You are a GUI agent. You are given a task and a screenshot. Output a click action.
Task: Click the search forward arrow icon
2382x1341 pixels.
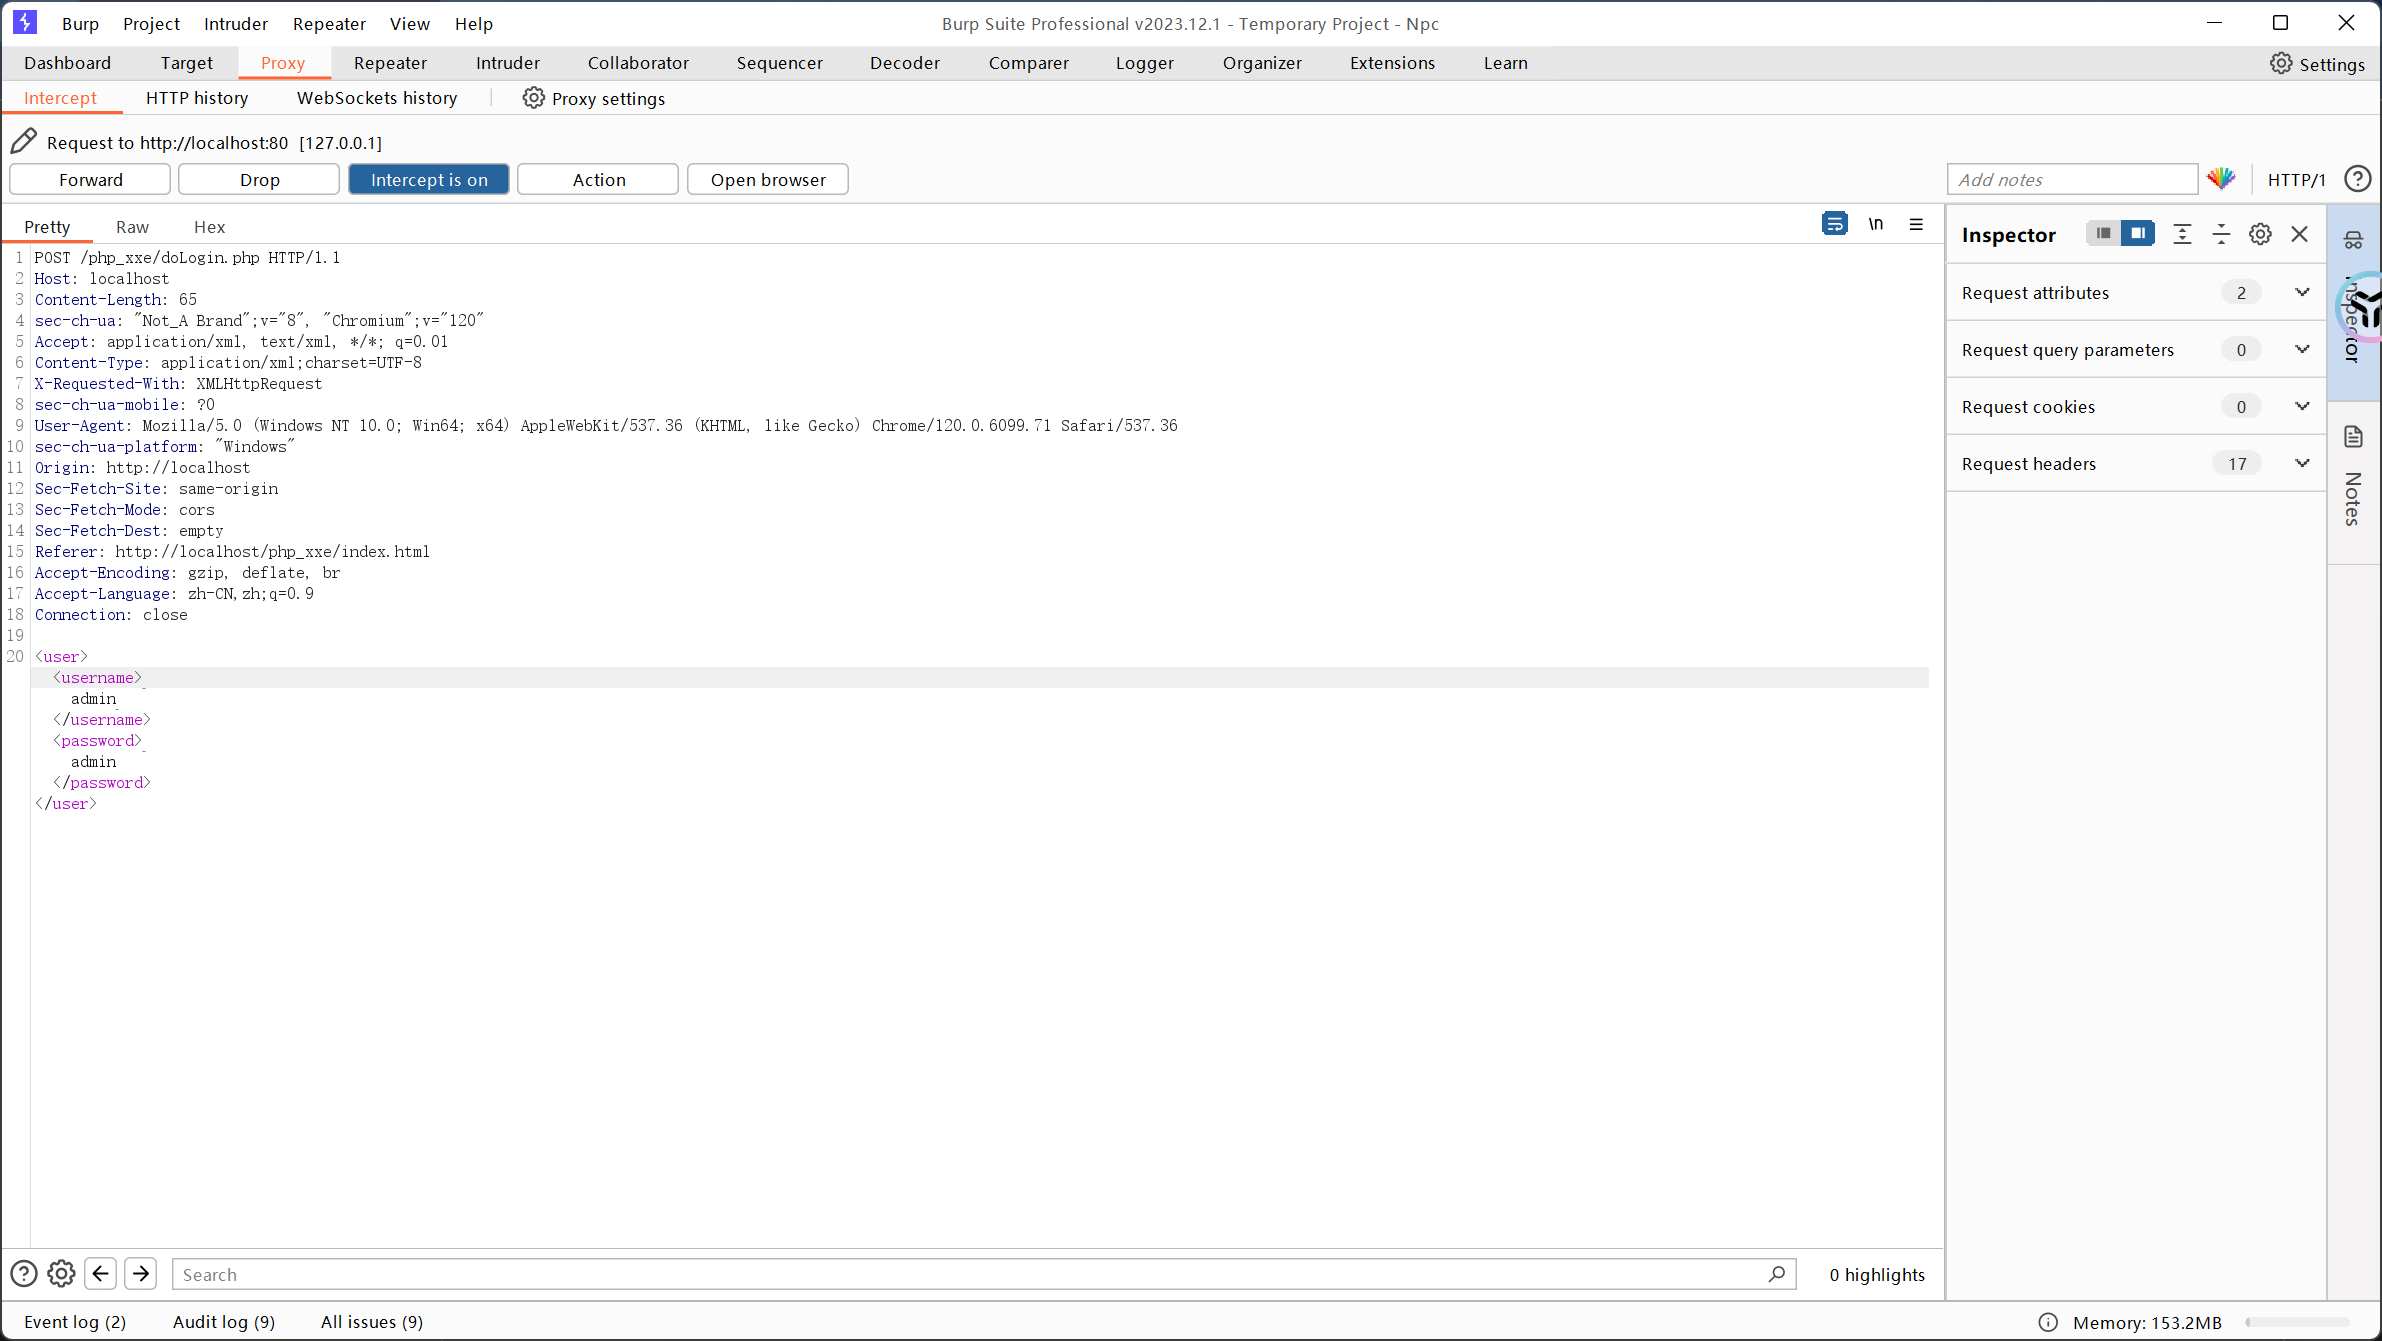(x=141, y=1273)
